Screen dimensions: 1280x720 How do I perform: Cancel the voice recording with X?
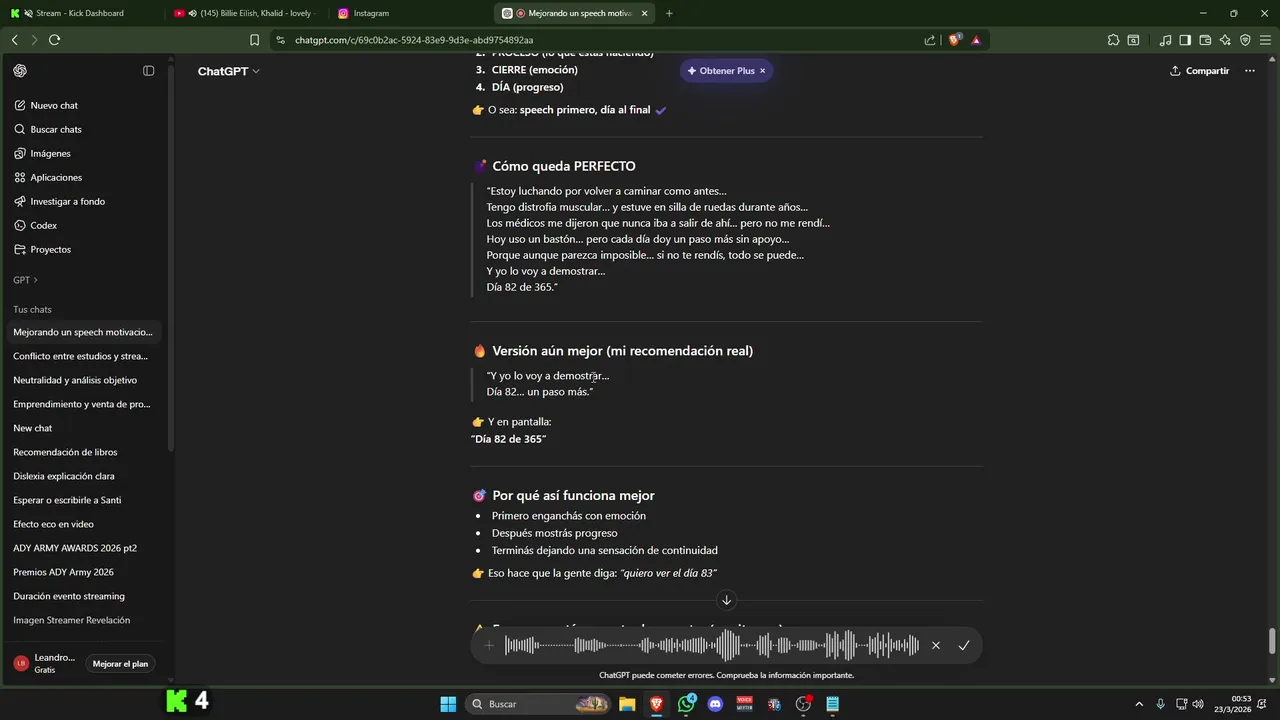936,646
